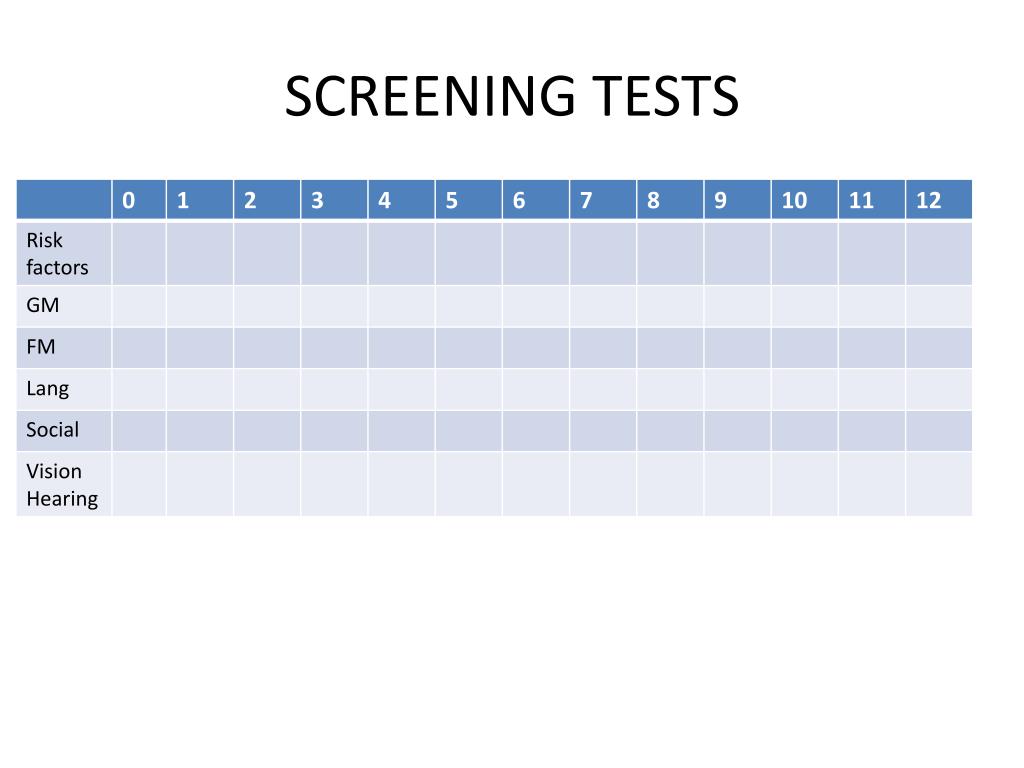Click the SCREENING TESTS title text
Image resolution: width=1024 pixels, height=768 pixels.
[511, 97]
